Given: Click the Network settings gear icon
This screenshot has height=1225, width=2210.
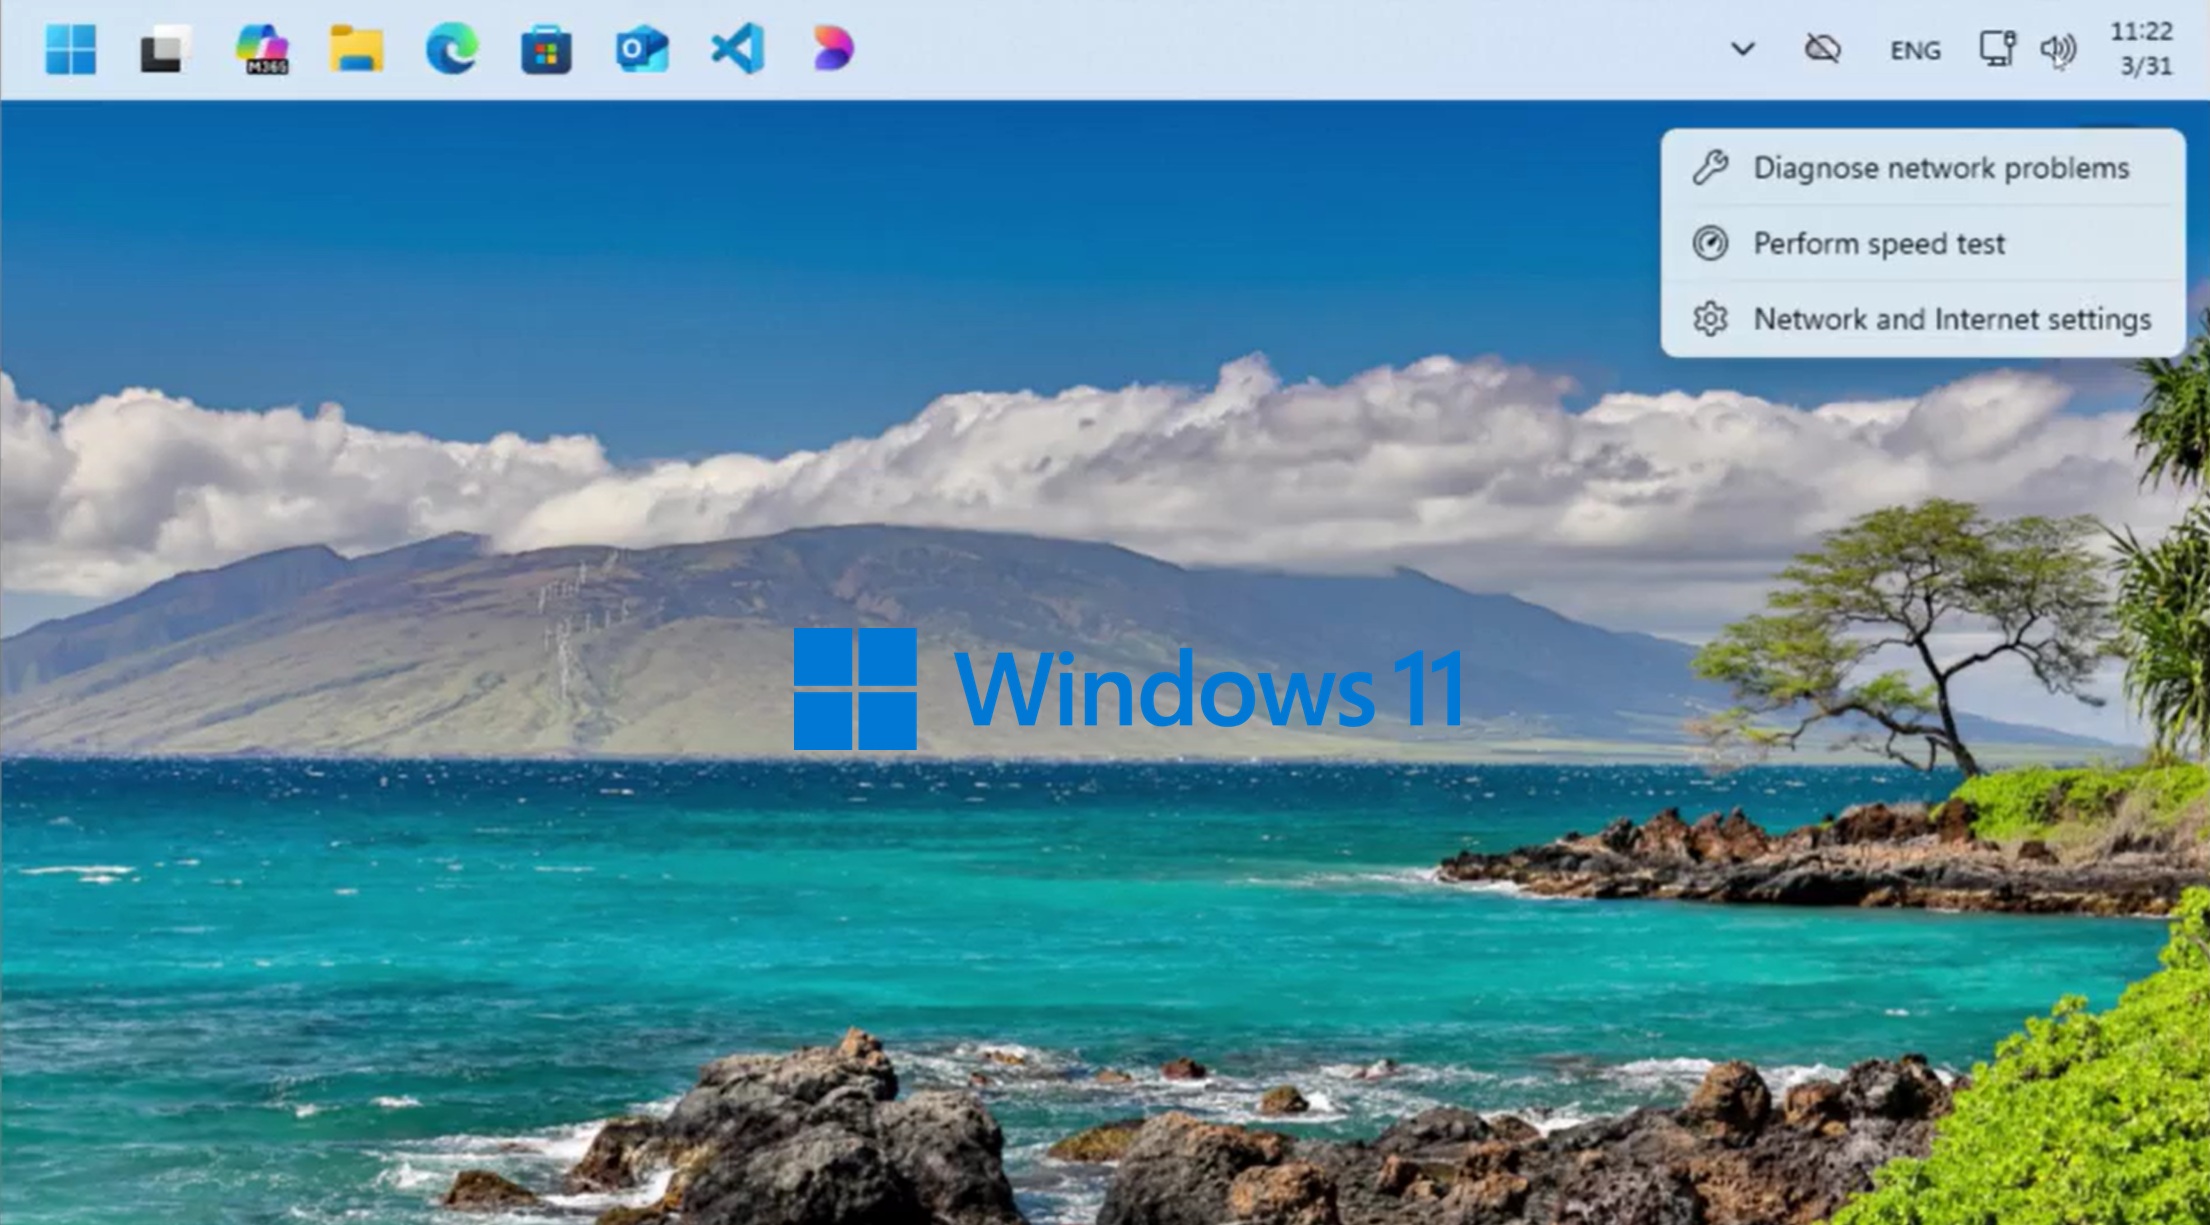Looking at the screenshot, I should tap(1710, 319).
